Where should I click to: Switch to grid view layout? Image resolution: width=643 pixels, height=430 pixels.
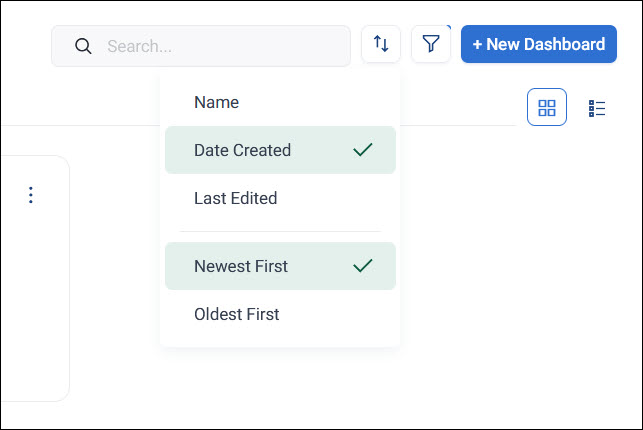click(x=547, y=107)
